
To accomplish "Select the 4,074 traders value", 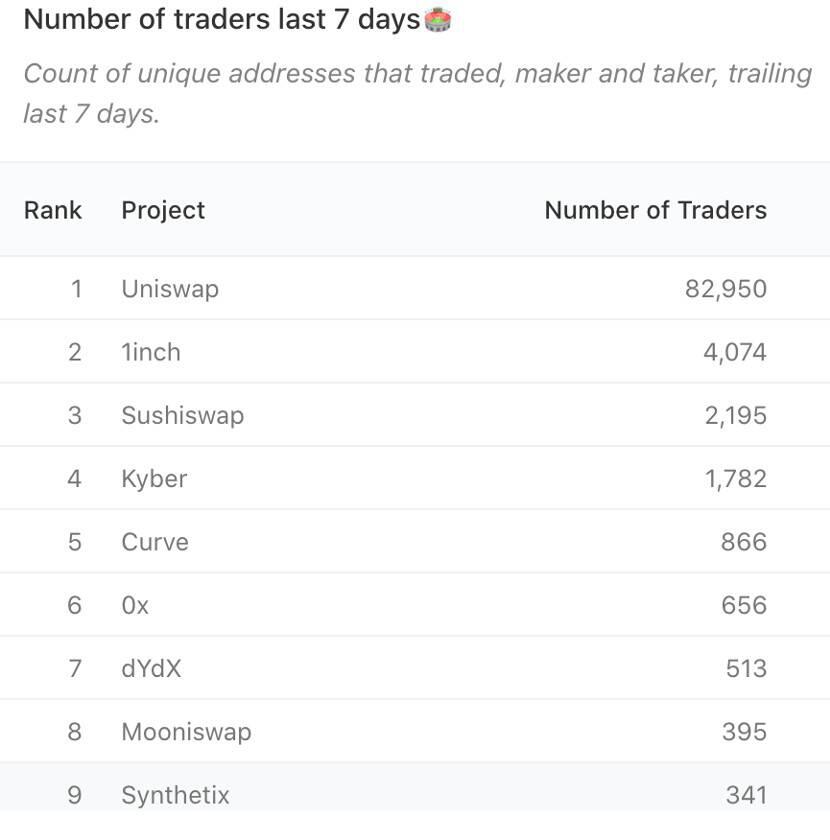I will click(x=735, y=352).
